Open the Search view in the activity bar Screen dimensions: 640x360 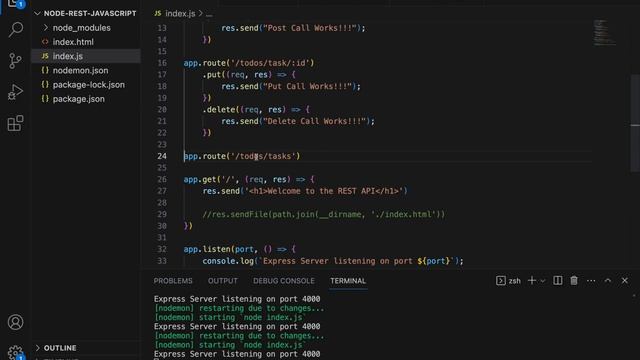[15, 29]
